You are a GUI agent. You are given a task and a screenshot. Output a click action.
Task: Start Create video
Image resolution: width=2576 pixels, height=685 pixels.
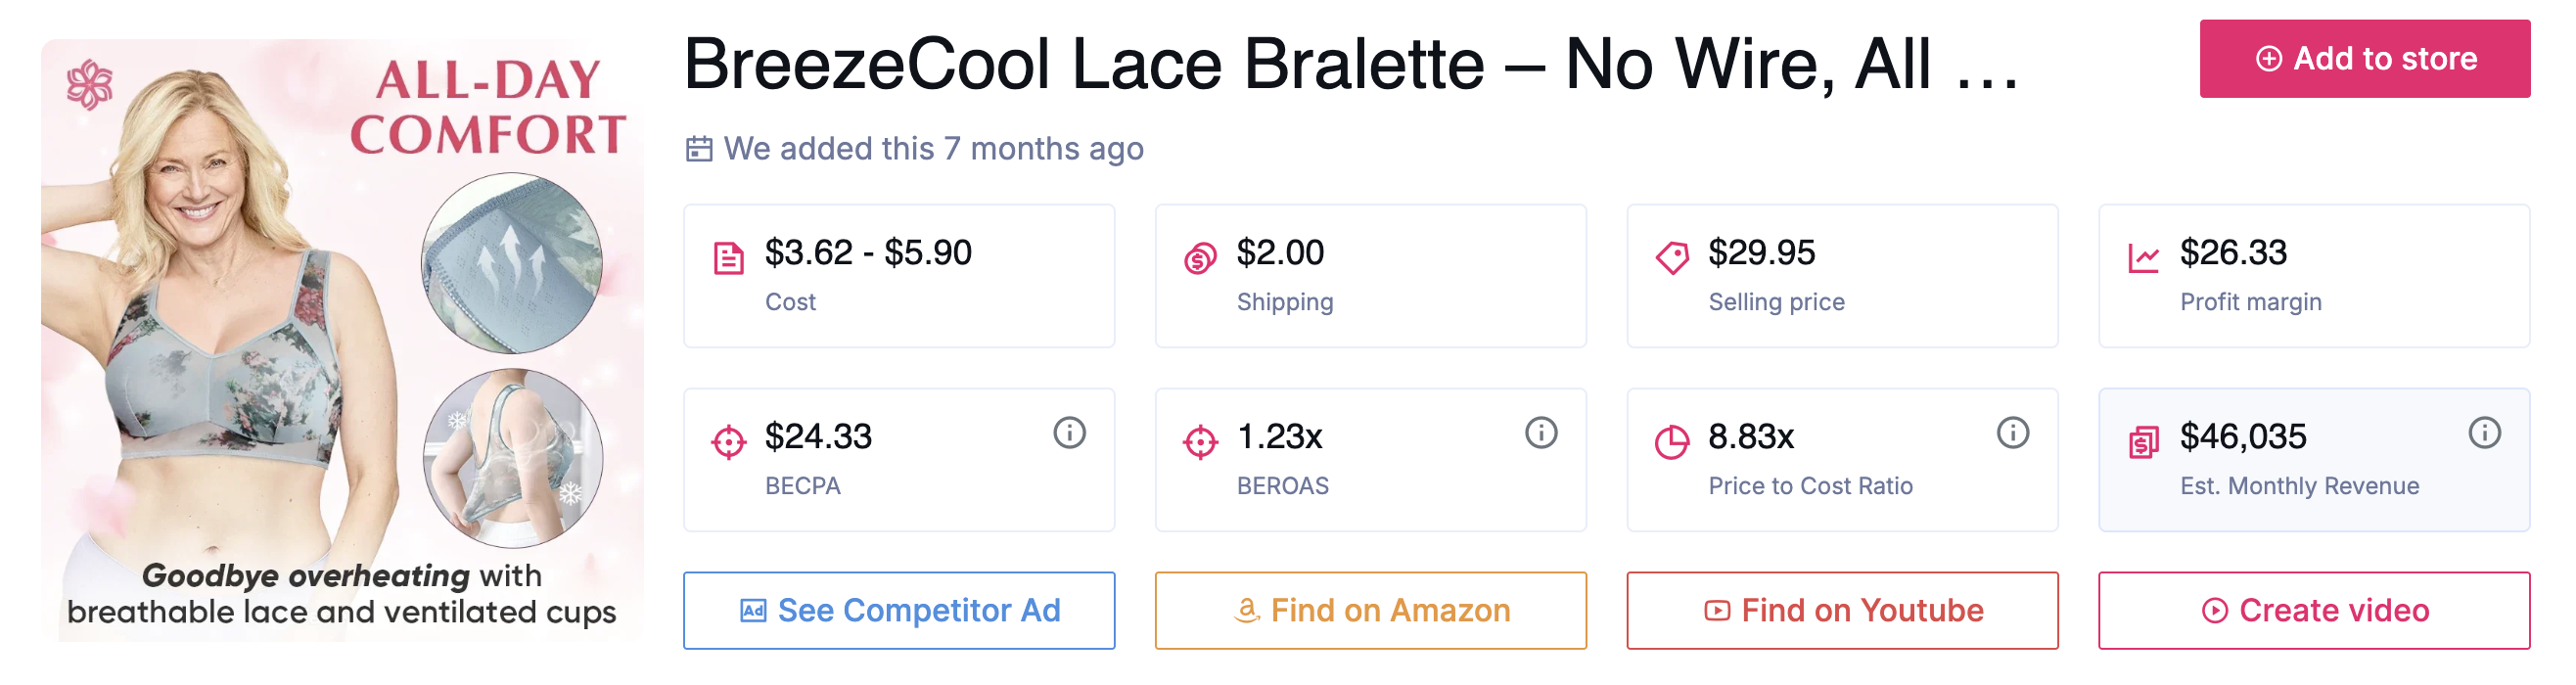[2313, 610]
